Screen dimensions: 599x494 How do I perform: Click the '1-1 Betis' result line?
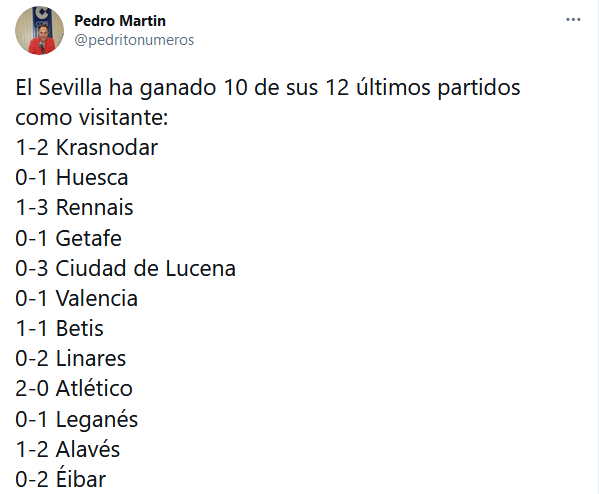(x=59, y=329)
